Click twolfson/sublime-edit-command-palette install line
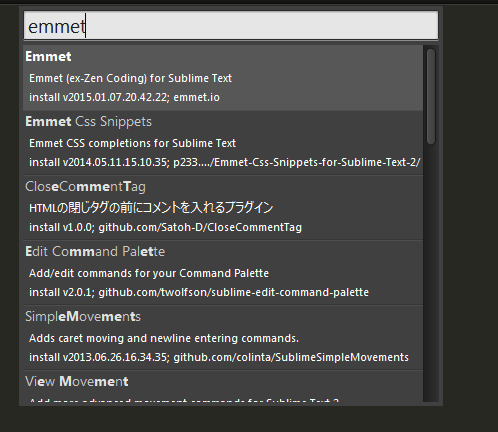The height and width of the screenshot is (432, 498). [199, 292]
